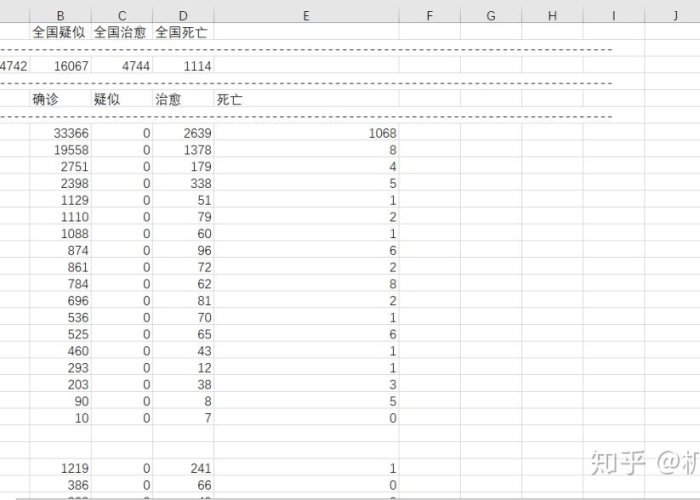
Task: Select the cell with value 60
Action: [183, 233]
